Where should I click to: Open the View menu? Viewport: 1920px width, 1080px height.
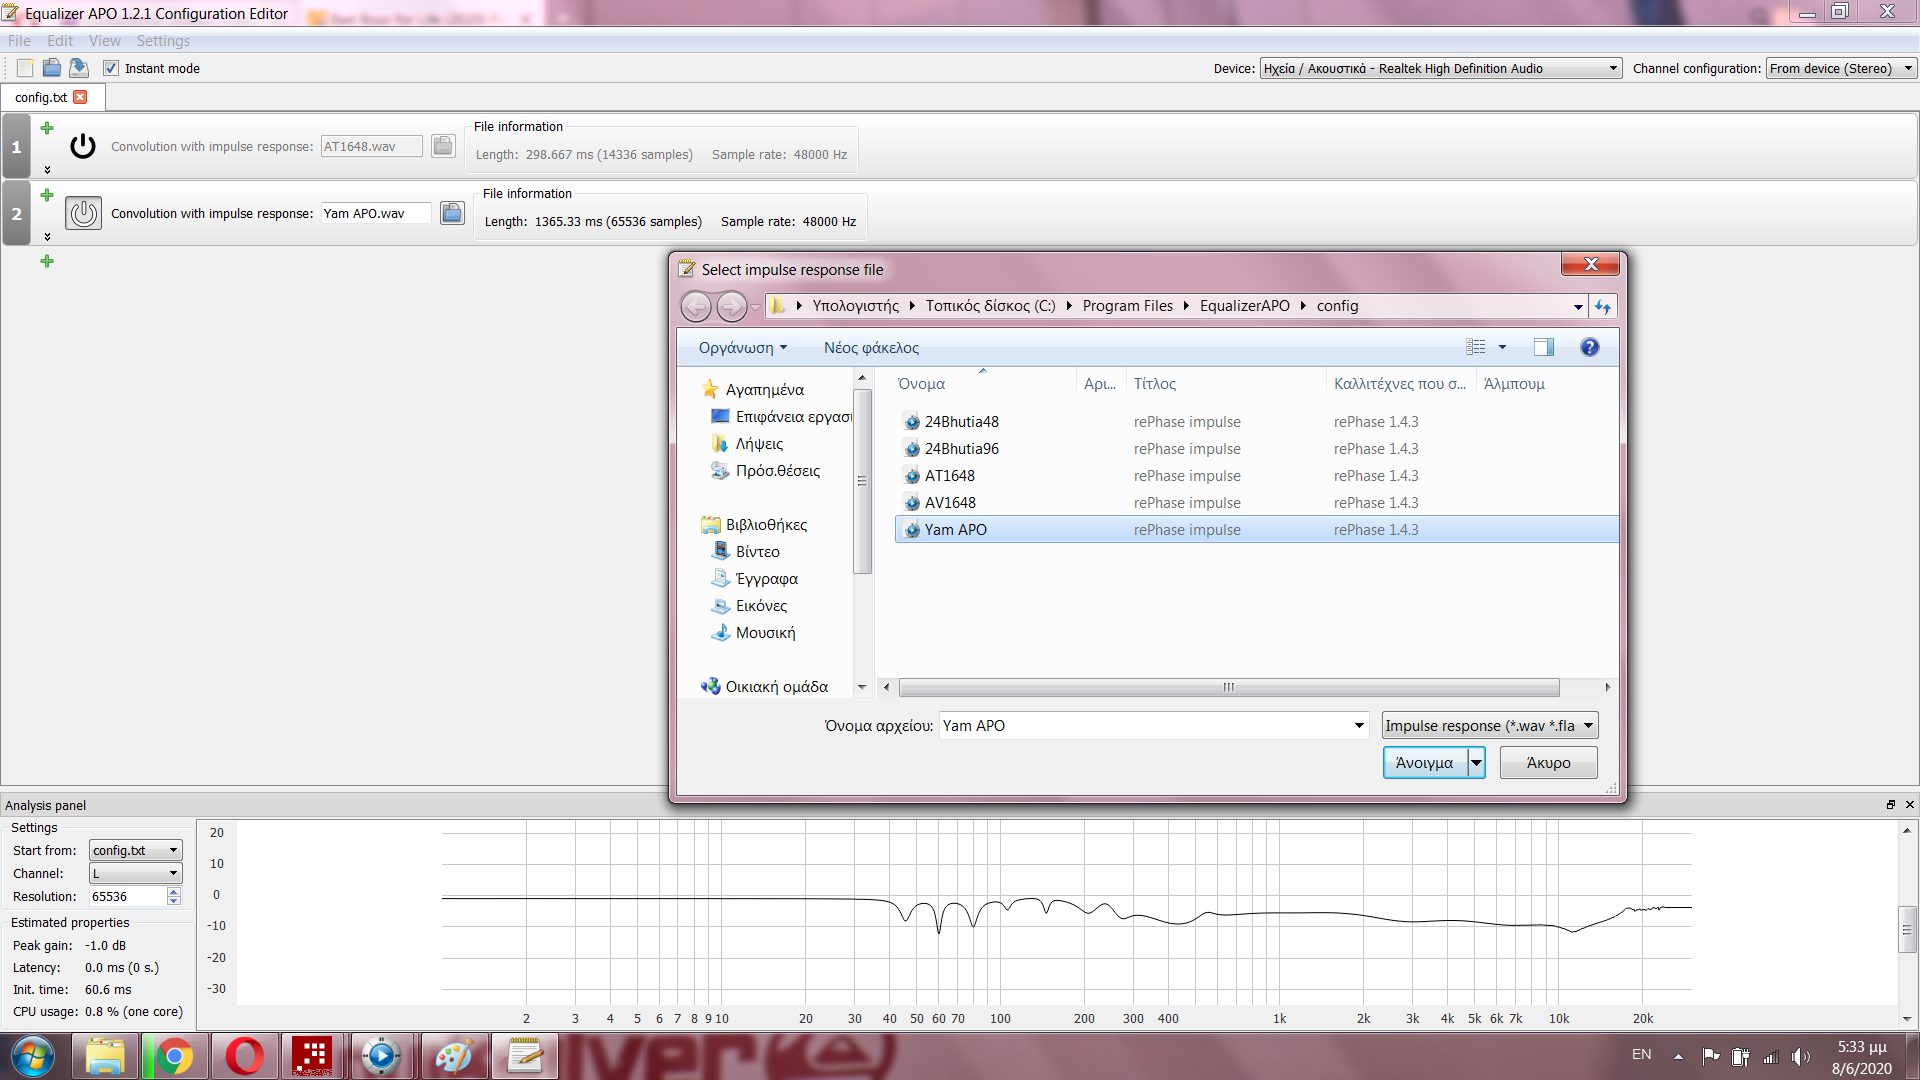point(104,41)
